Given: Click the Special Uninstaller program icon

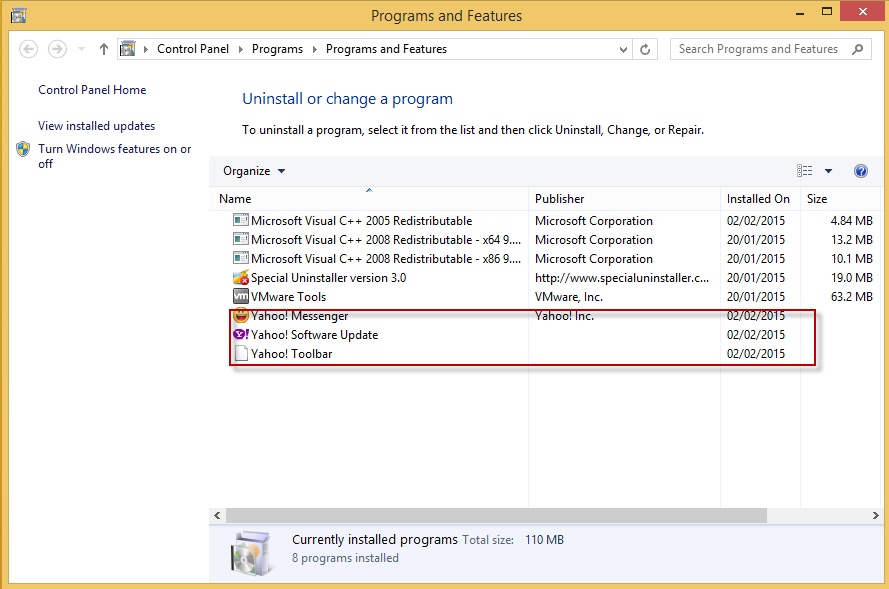Looking at the screenshot, I should pos(241,277).
